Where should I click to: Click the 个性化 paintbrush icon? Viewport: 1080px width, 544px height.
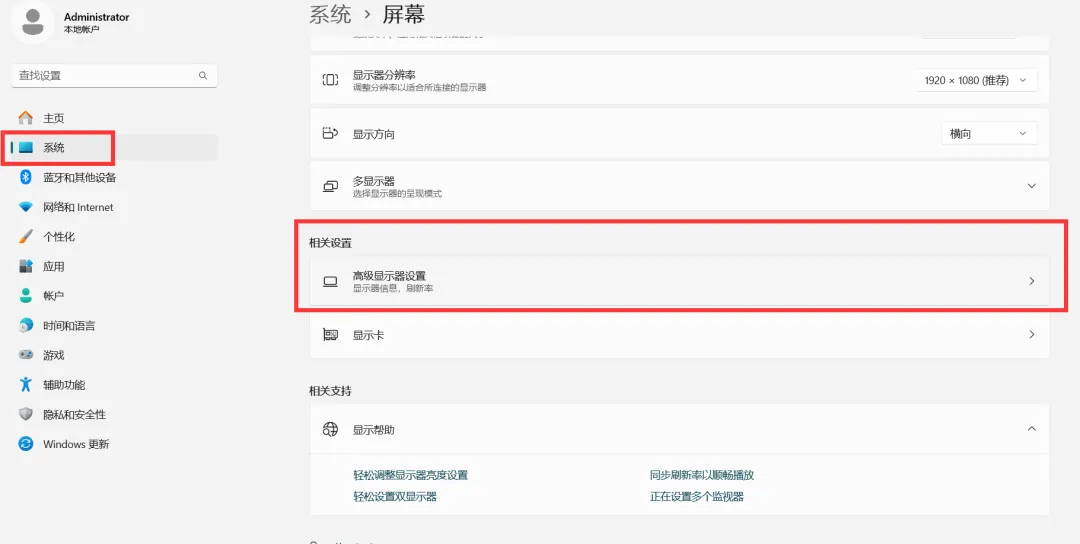[x=25, y=237]
